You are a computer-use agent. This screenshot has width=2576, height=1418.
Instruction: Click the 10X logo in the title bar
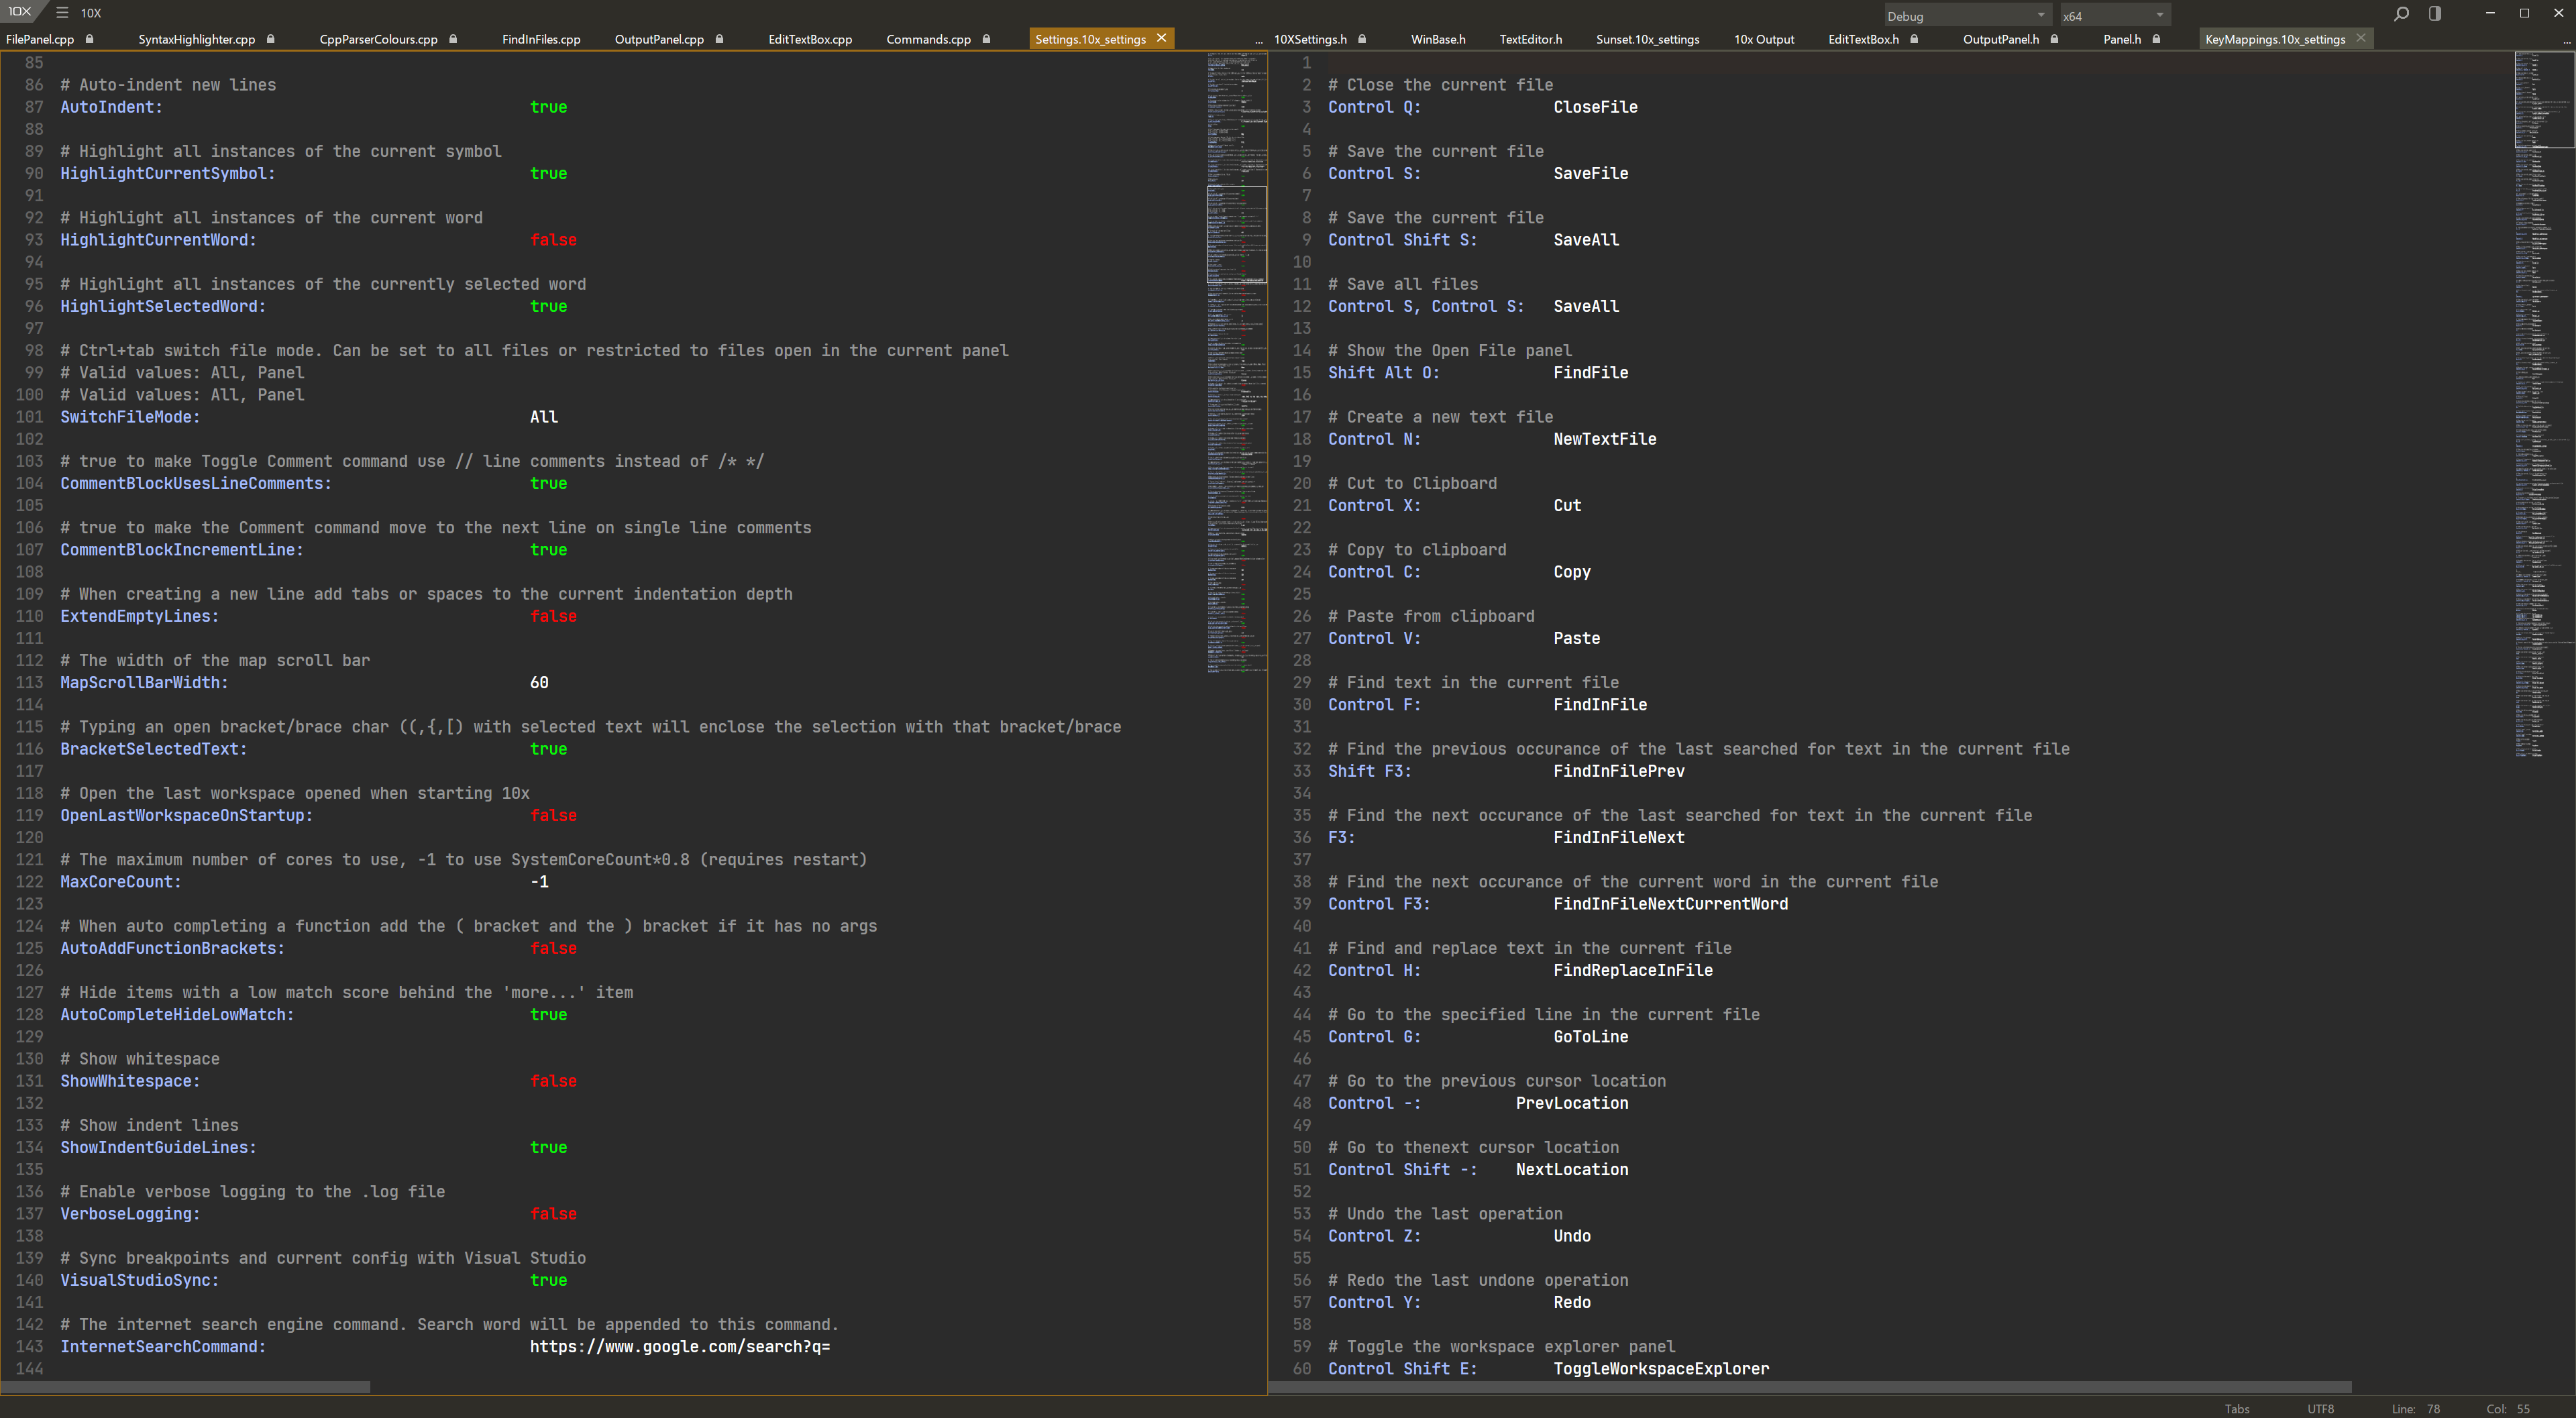[x=20, y=12]
